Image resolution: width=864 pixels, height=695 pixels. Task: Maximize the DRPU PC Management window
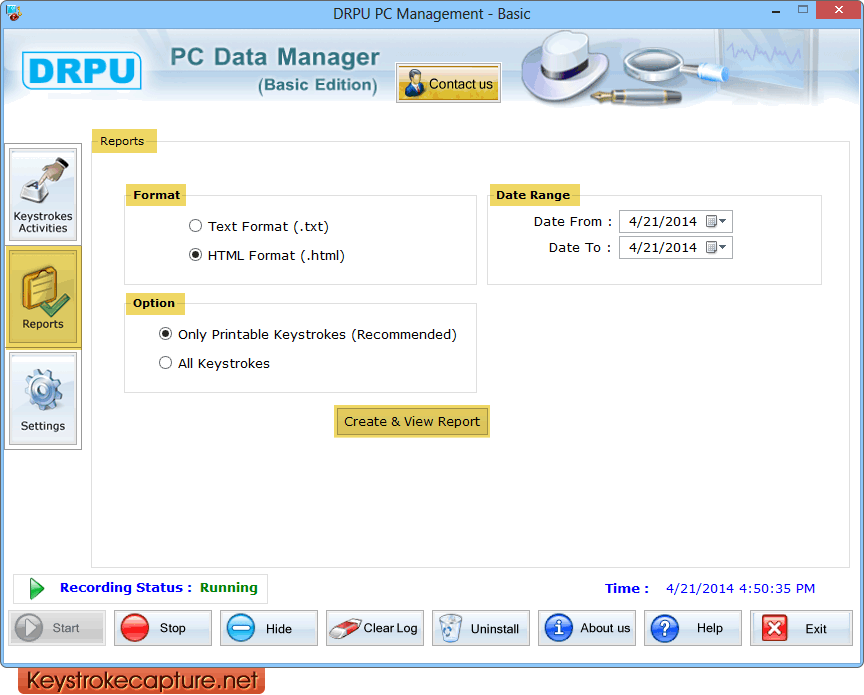[803, 10]
